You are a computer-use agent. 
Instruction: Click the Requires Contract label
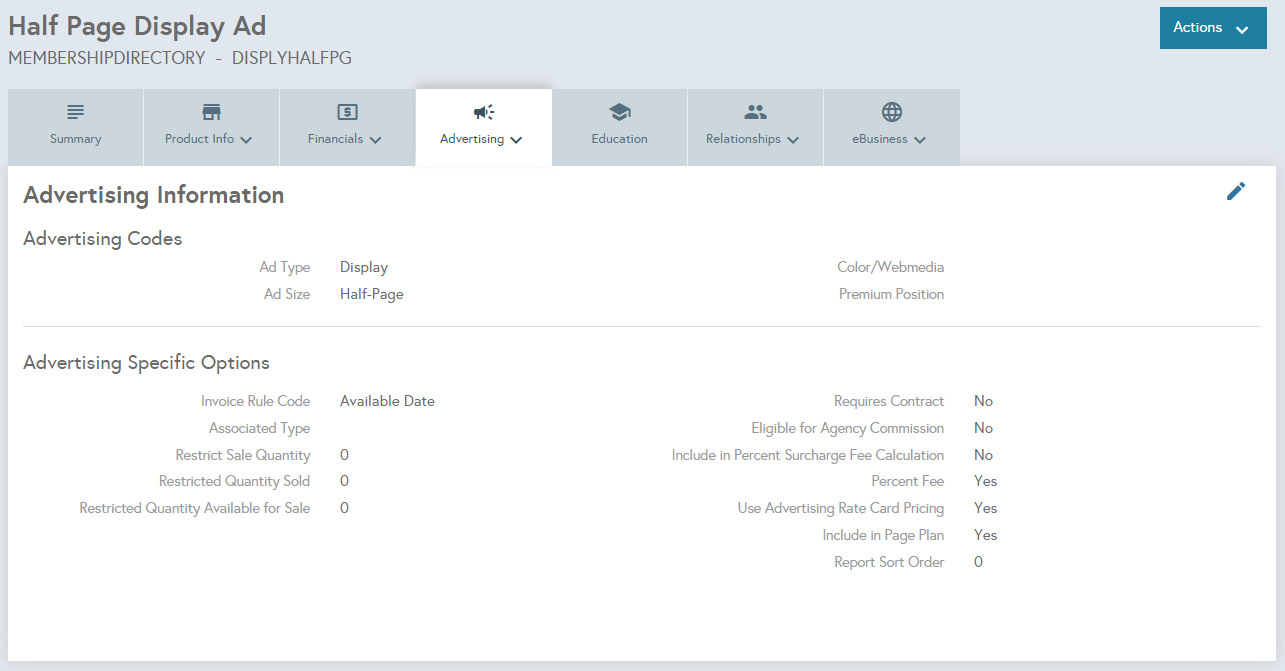pos(889,401)
